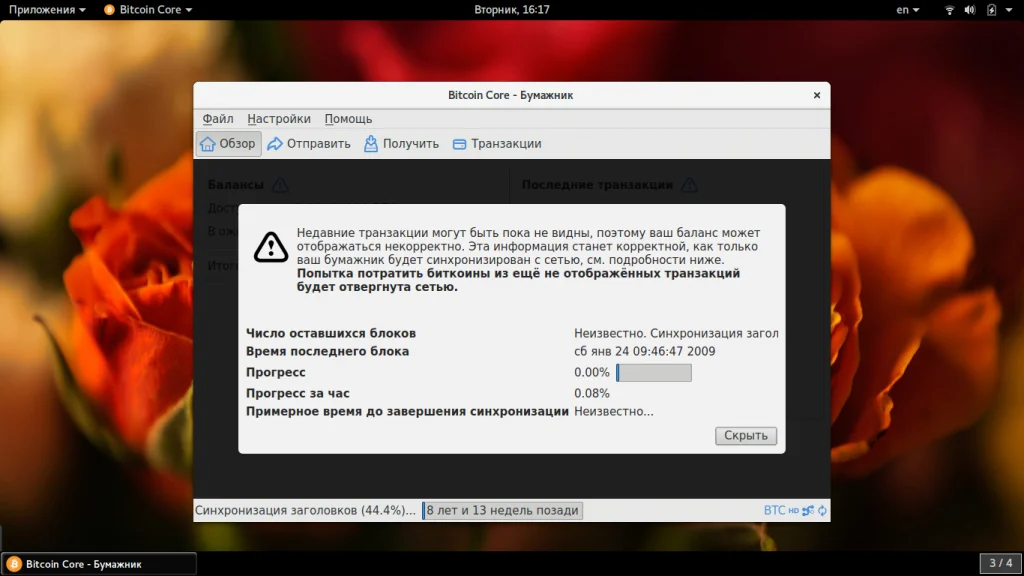Viewport: 1024px width, 576px height.
Task: Click the Отправить arrow icon
Action: point(275,144)
